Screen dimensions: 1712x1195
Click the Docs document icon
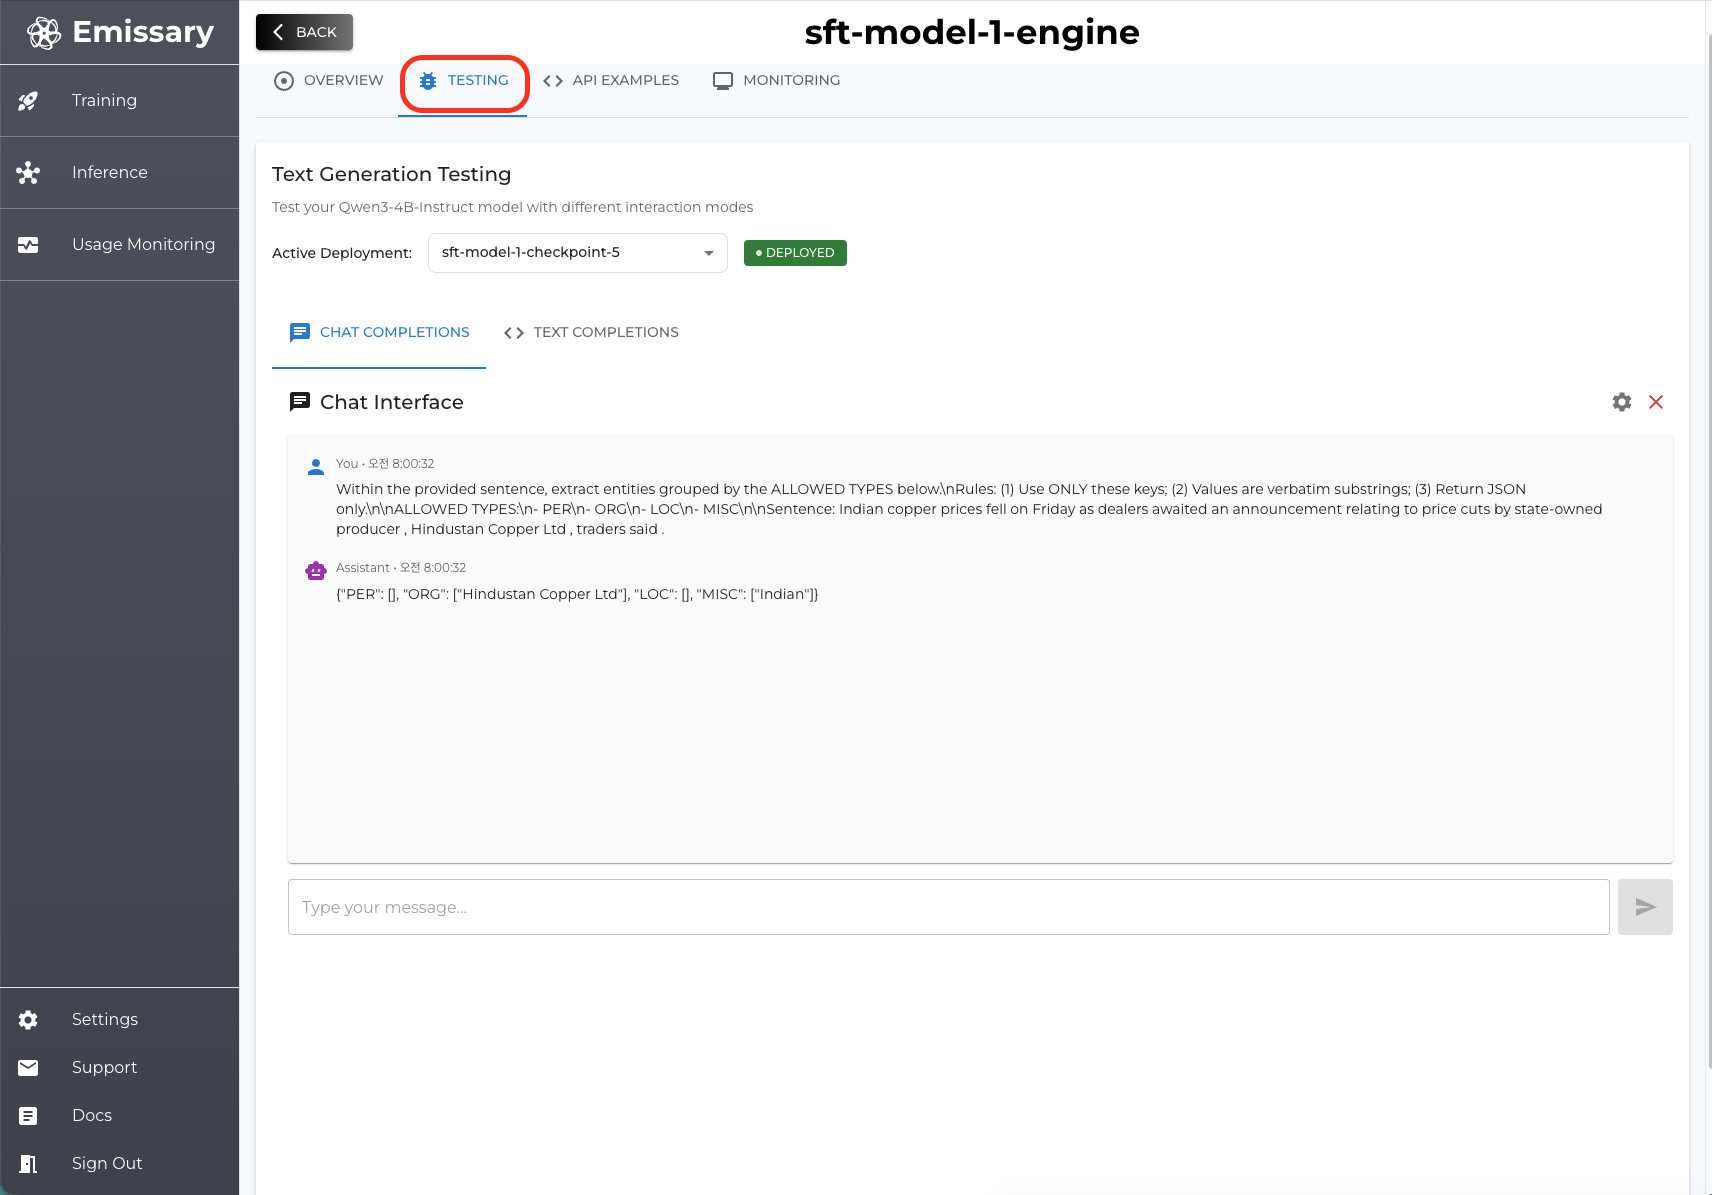[28, 1116]
